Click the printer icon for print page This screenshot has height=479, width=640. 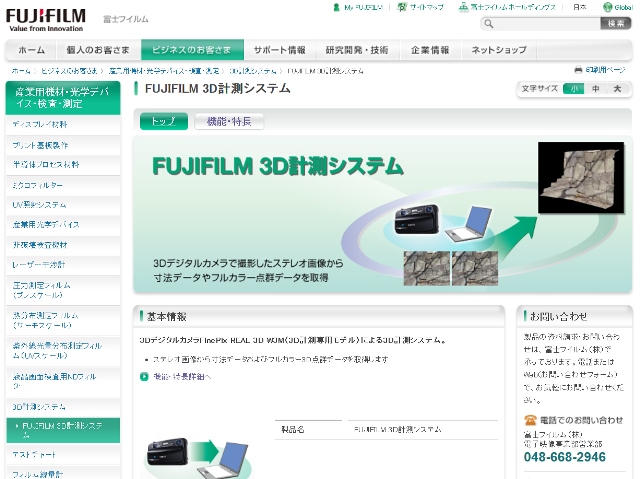pyautogui.click(x=578, y=70)
